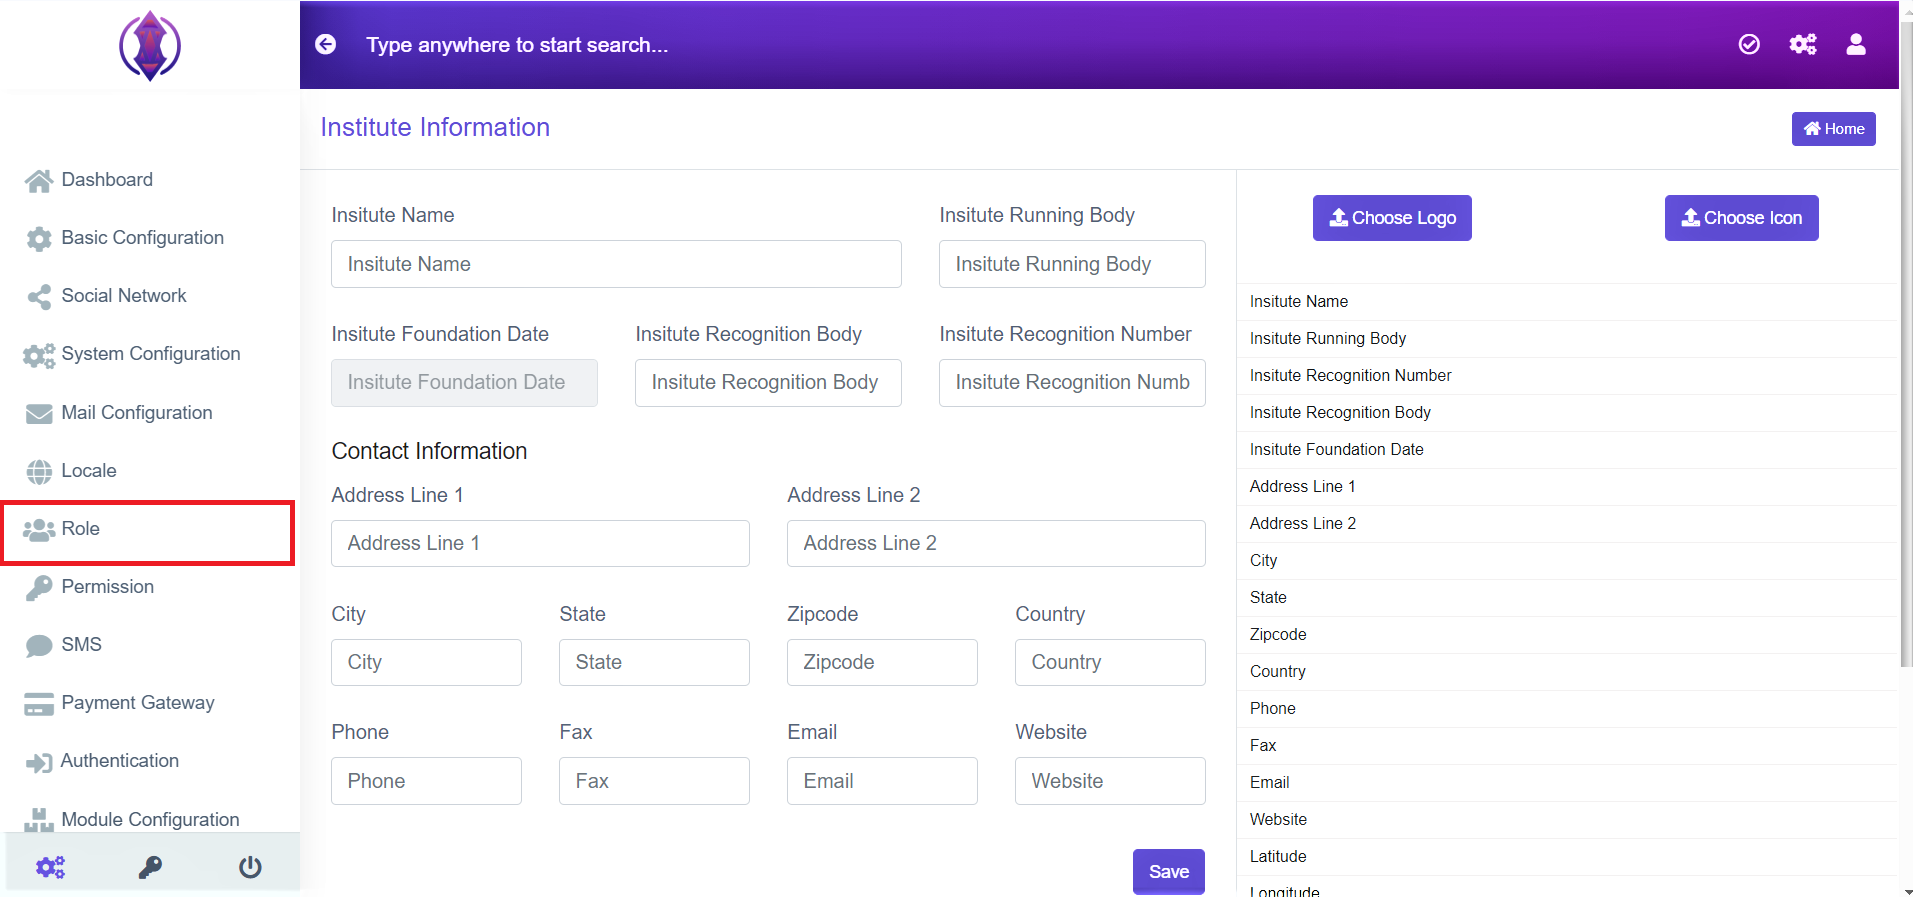Open Module Configuration menu item
This screenshot has width=1913, height=897.
coord(150,819)
